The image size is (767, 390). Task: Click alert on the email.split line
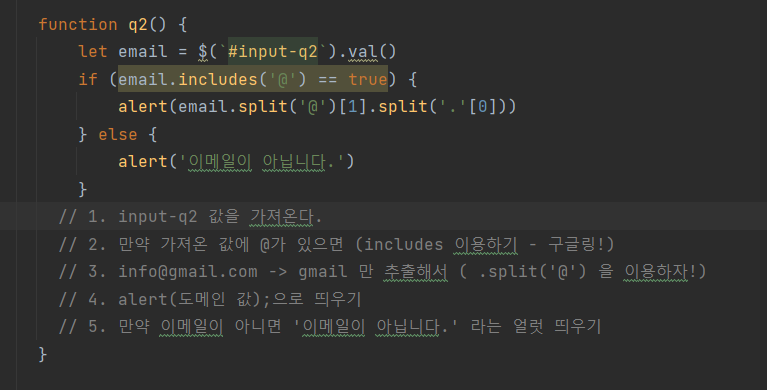(x=143, y=106)
